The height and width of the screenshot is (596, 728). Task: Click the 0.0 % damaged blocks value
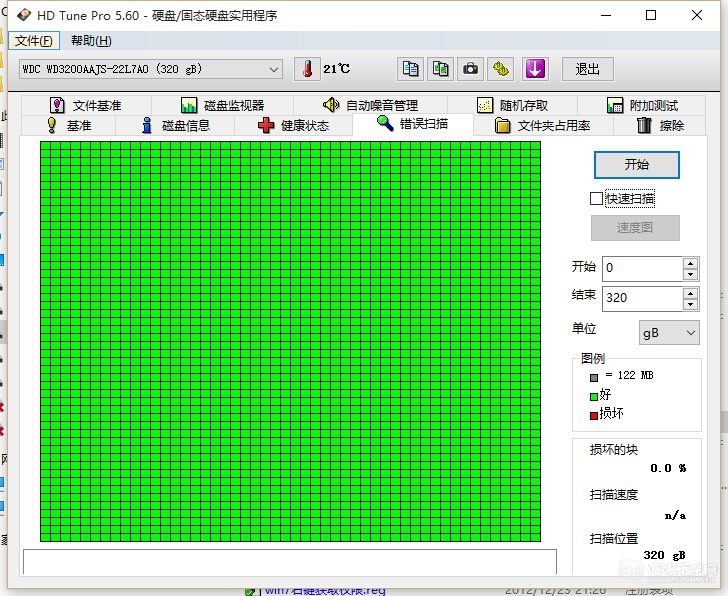coord(668,468)
